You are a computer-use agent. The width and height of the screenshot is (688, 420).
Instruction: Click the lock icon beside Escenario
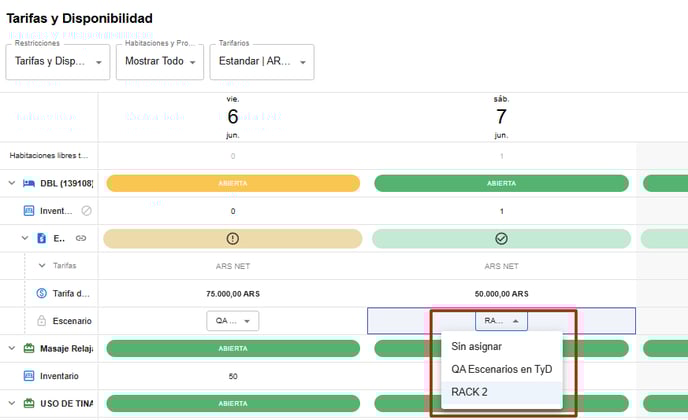(42, 321)
